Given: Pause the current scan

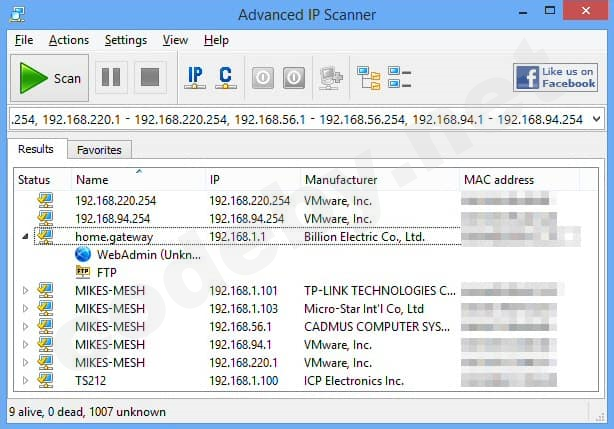Looking at the screenshot, I should pos(111,77).
